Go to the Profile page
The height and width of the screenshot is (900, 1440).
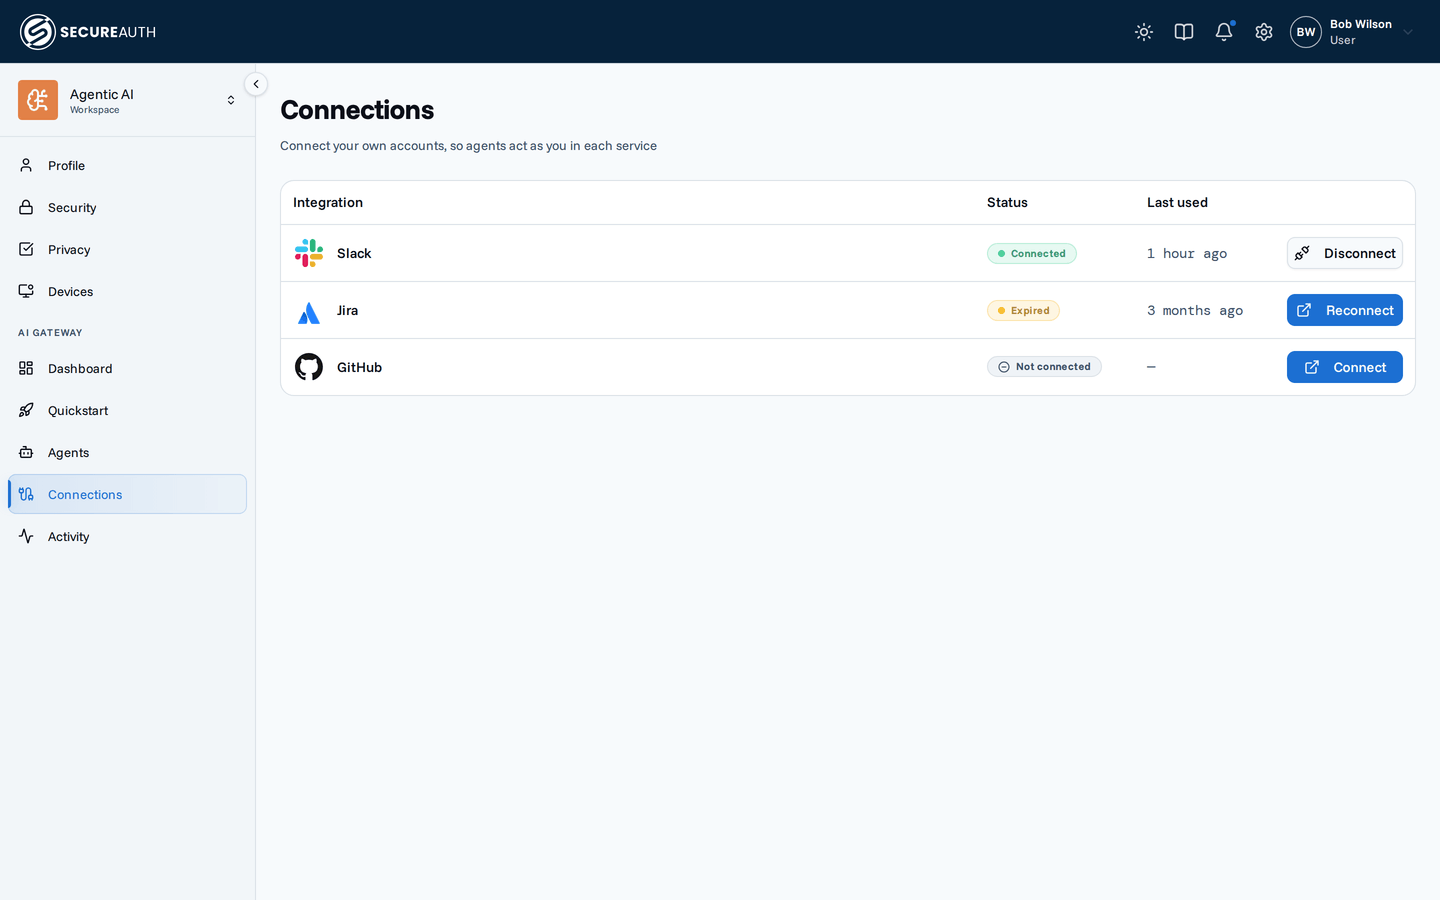tap(127, 165)
